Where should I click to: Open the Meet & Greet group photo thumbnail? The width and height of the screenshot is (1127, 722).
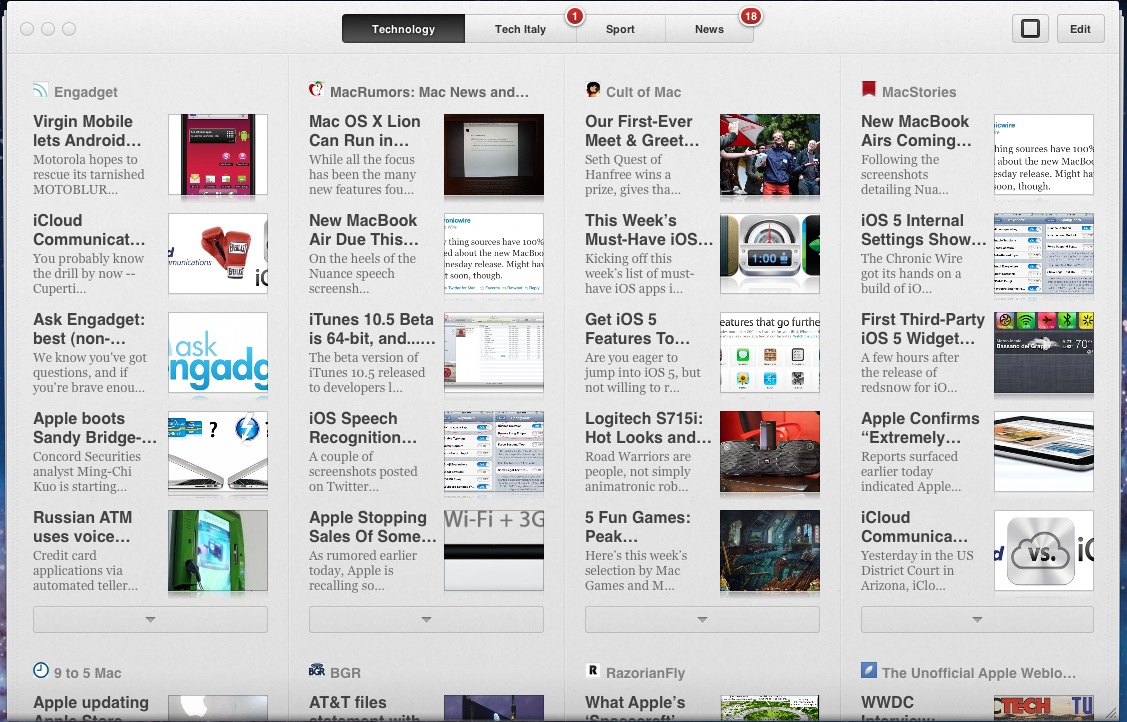tap(770, 154)
